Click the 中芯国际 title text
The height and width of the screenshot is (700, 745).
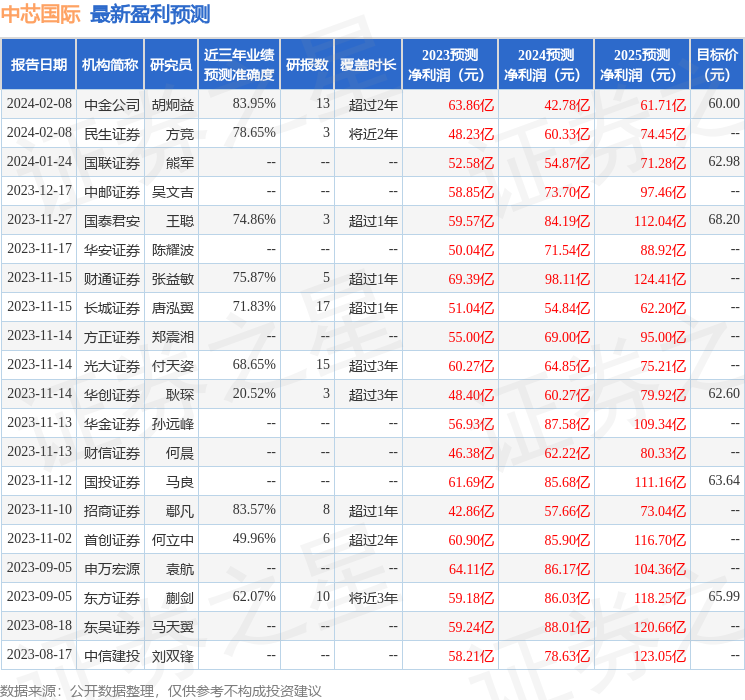(x=41, y=14)
